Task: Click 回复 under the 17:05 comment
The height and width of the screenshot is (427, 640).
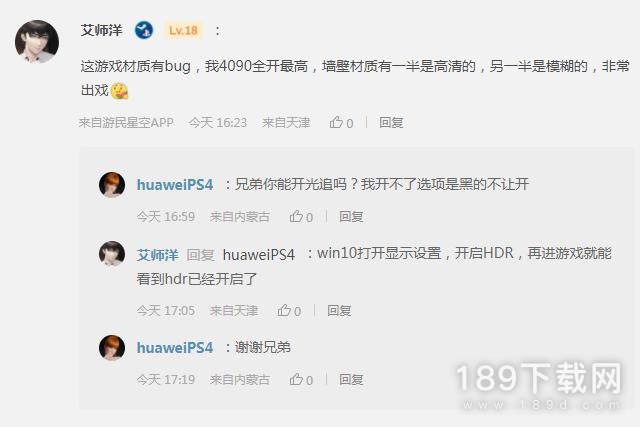Action: tap(339, 311)
